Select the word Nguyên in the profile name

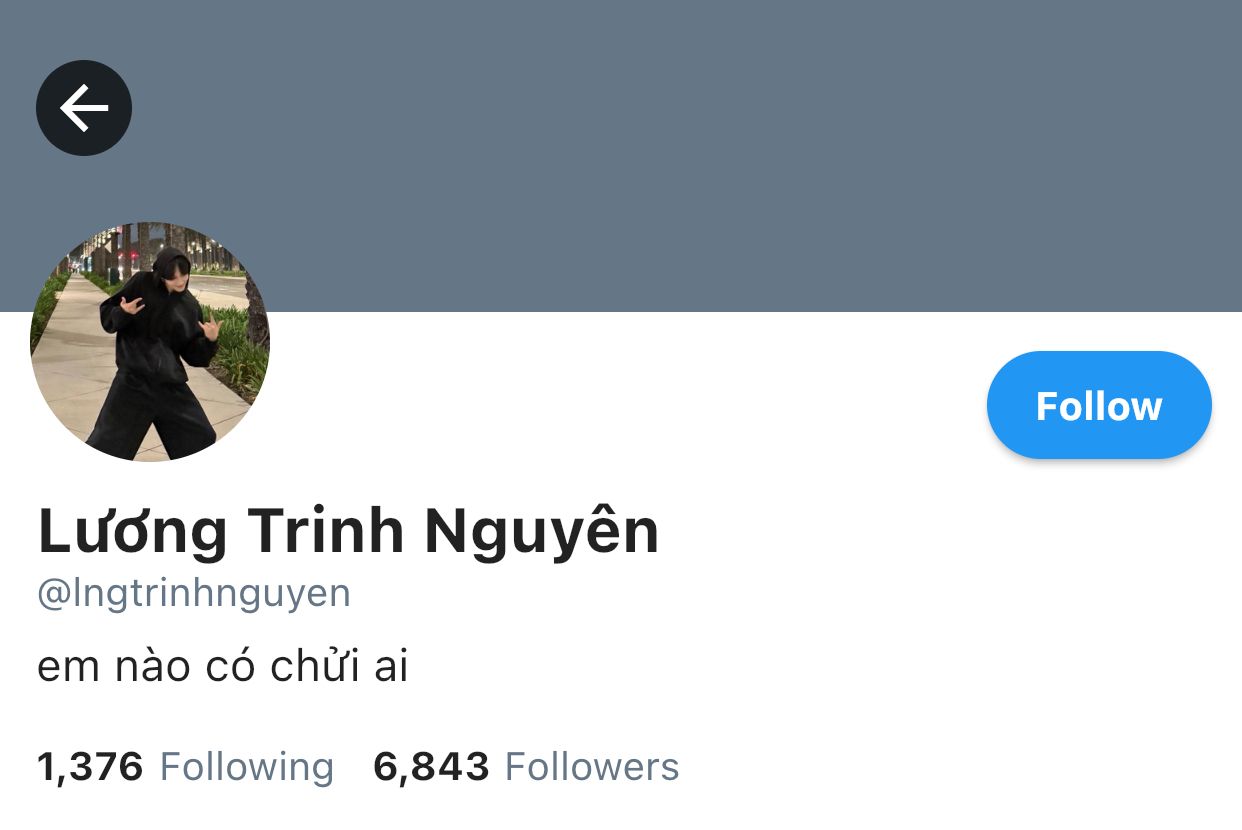tap(542, 533)
